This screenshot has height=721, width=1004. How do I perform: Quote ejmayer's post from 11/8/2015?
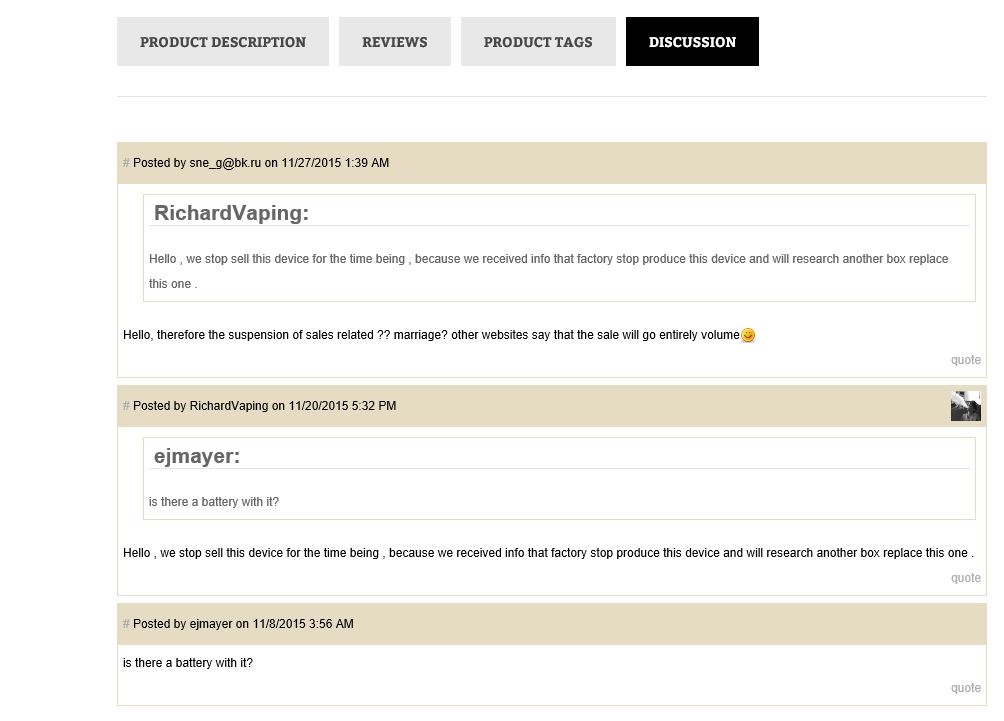tap(965, 688)
